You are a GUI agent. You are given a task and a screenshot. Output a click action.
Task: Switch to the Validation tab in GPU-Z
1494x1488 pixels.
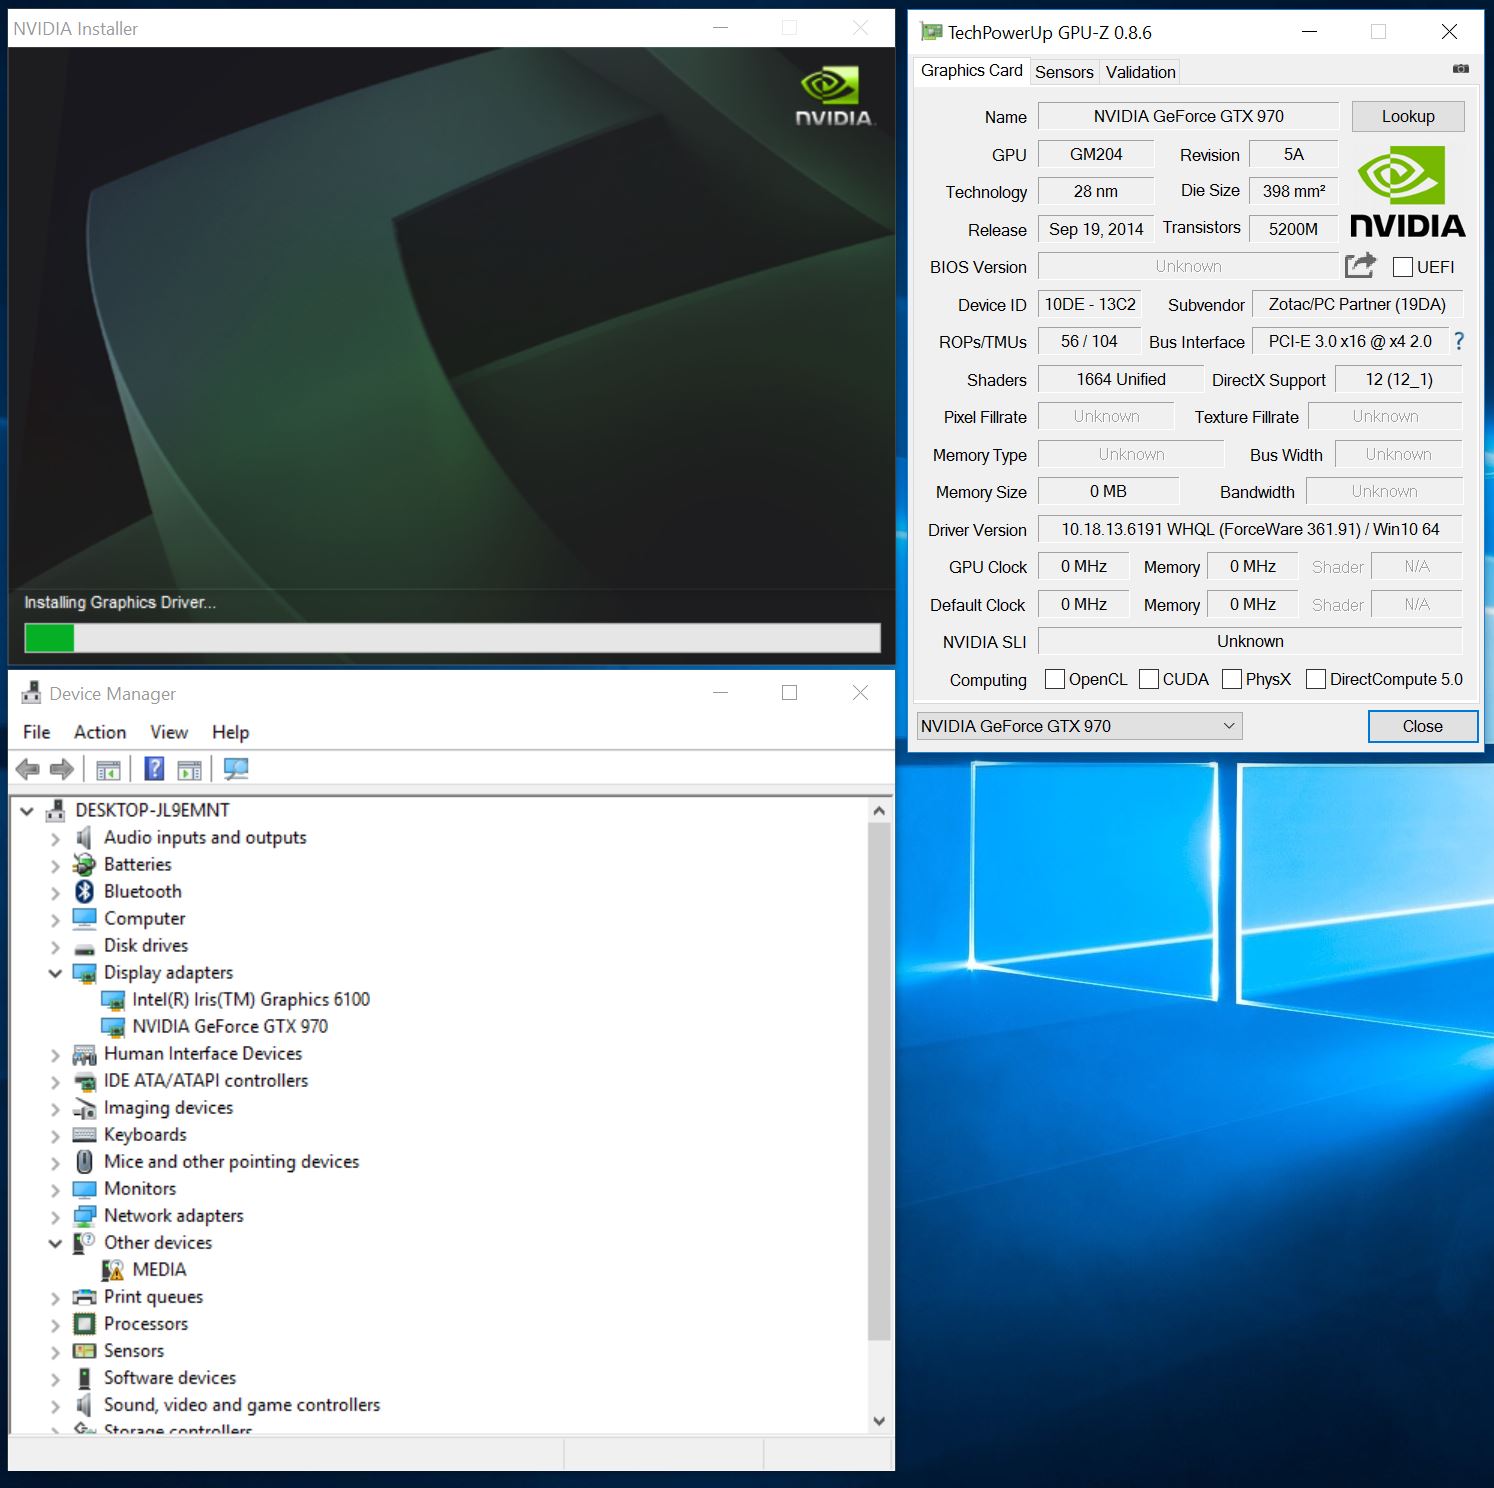(x=1140, y=72)
